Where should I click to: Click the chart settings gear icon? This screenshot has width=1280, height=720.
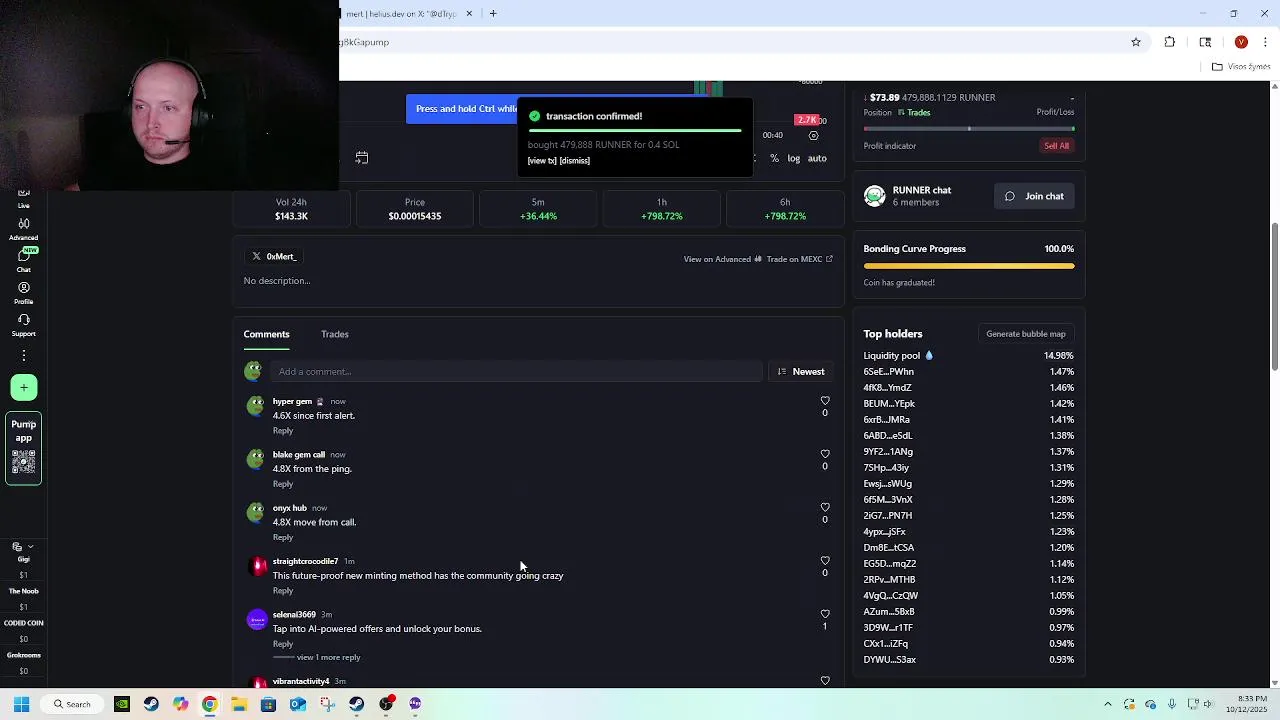(813, 136)
